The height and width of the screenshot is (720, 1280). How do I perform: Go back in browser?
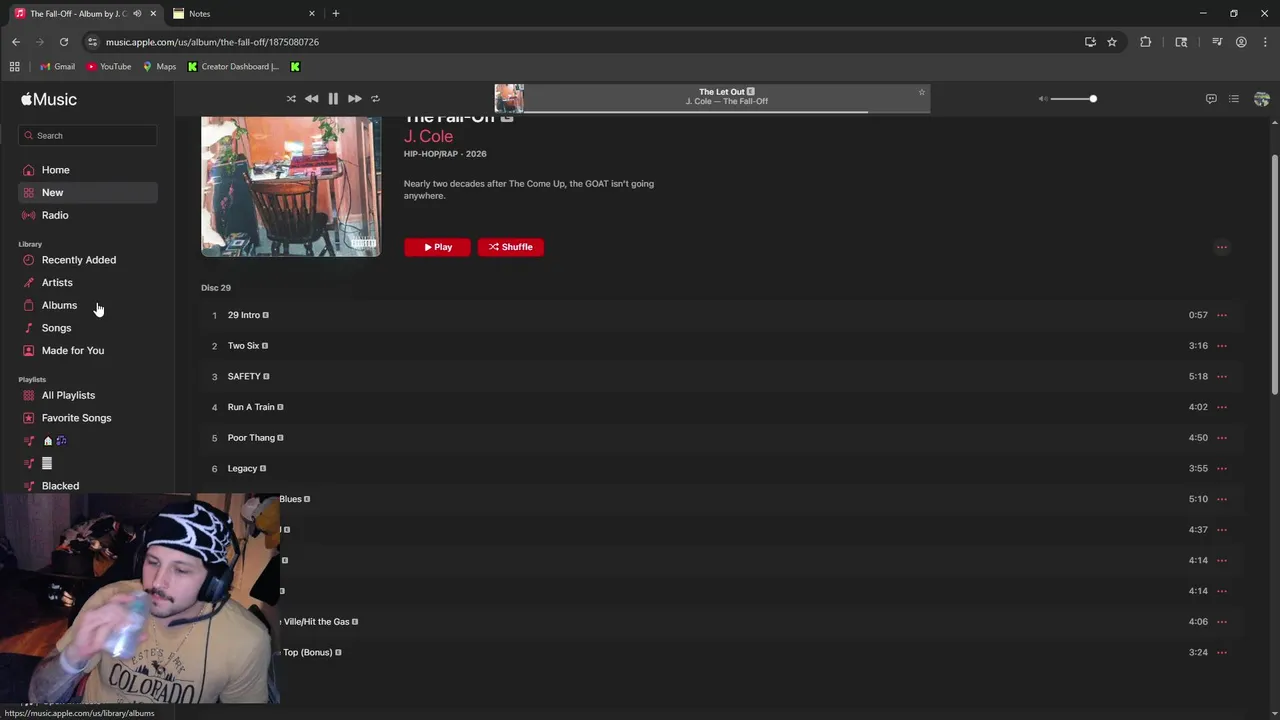(x=16, y=42)
